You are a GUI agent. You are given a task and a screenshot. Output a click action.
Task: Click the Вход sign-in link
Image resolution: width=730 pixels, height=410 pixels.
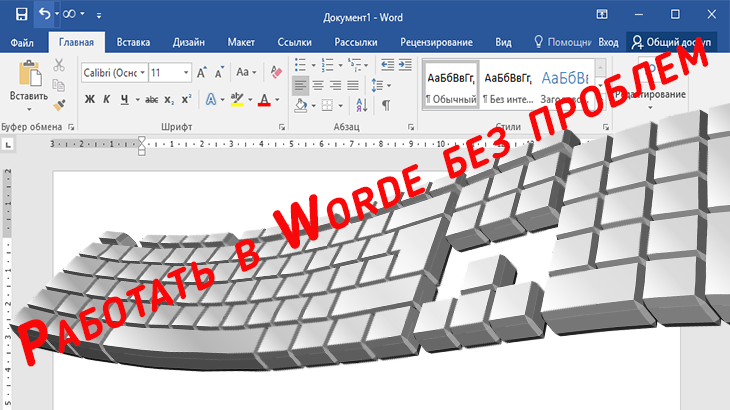pyautogui.click(x=608, y=42)
